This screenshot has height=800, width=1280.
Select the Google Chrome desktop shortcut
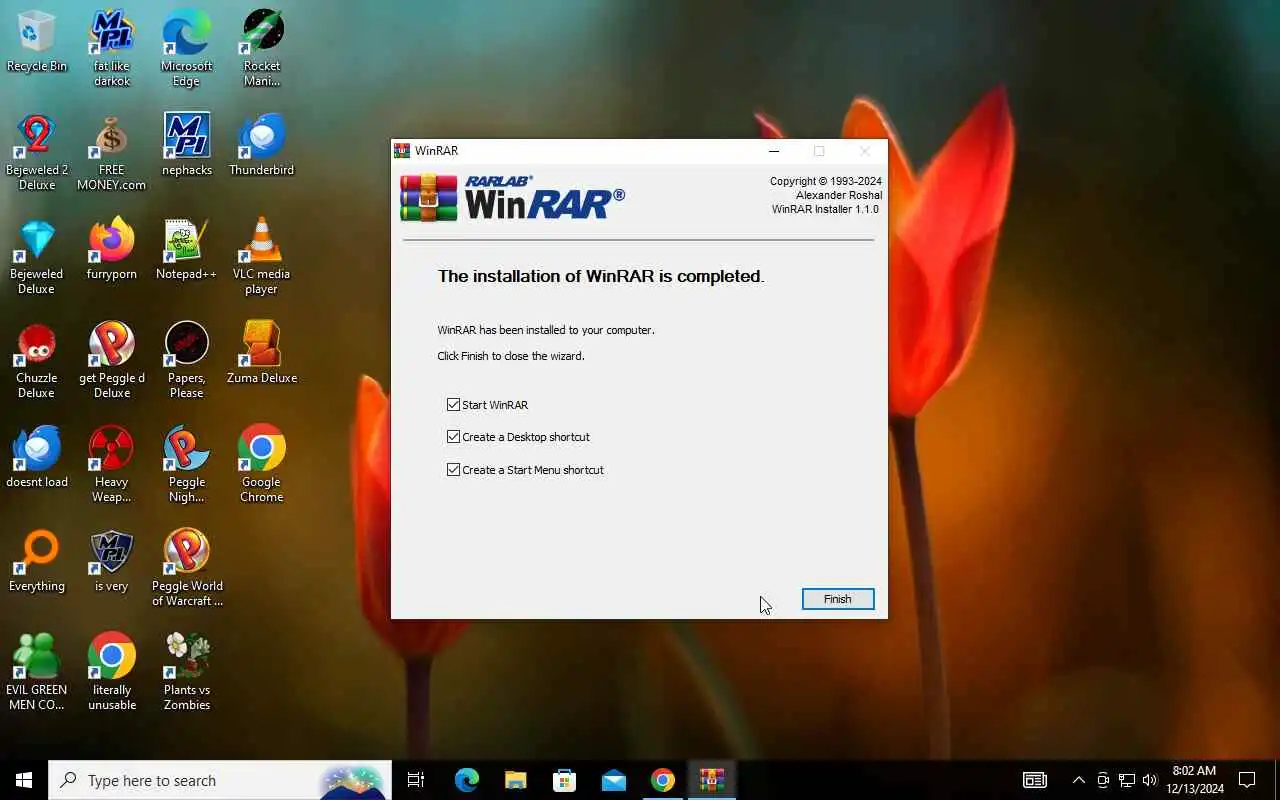click(x=262, y=464)
